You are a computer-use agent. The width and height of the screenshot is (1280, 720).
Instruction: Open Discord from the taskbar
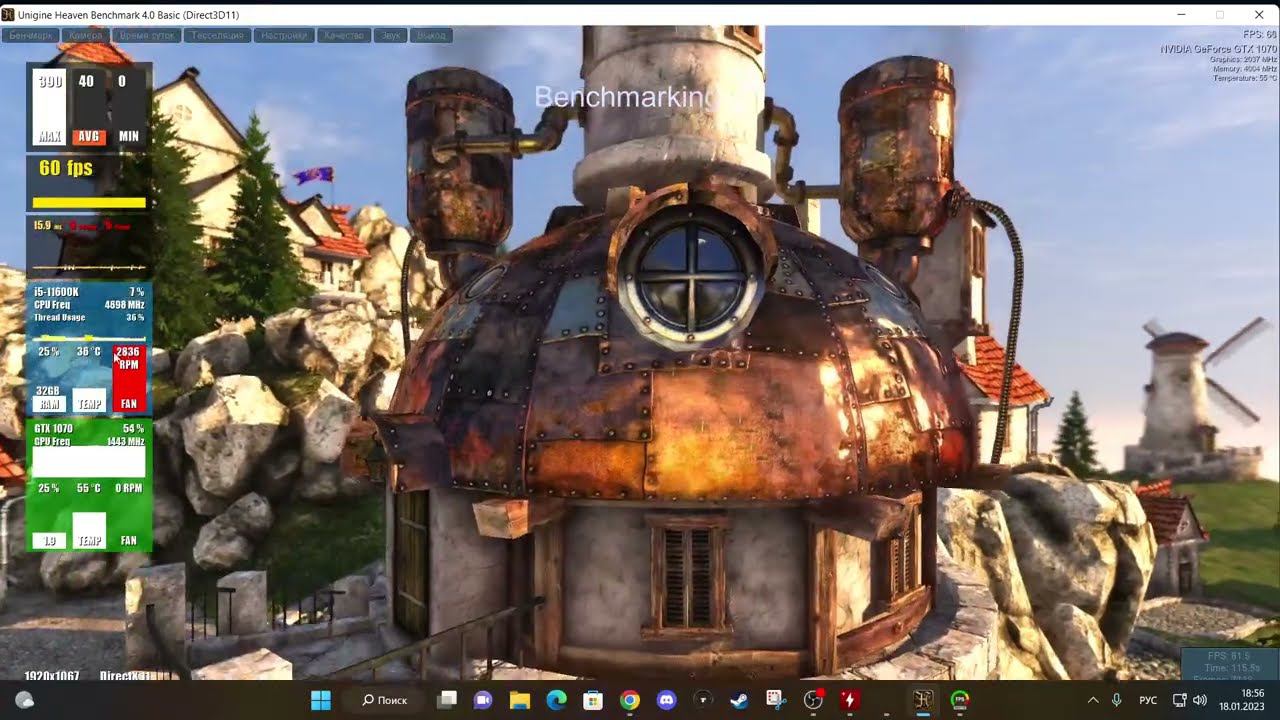click(x=666, y=700)
